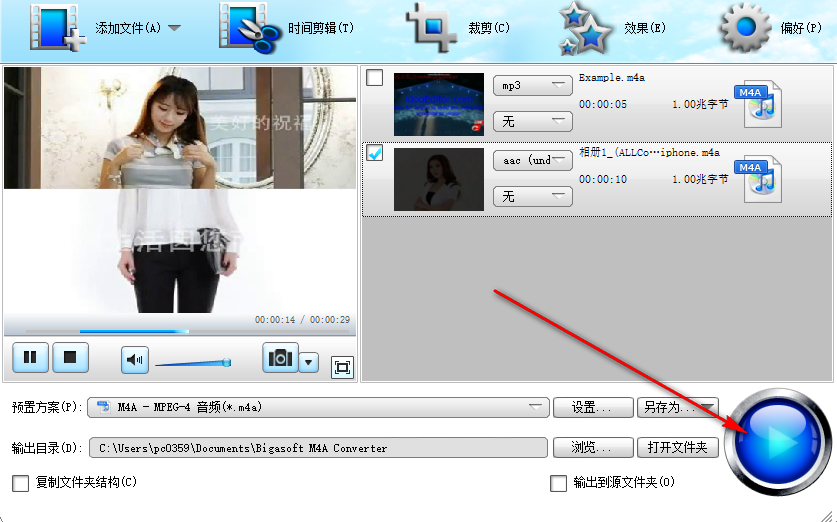Click duration 00:00:05 text
This screenshot has width=837, height=522.
click(603, 105)
